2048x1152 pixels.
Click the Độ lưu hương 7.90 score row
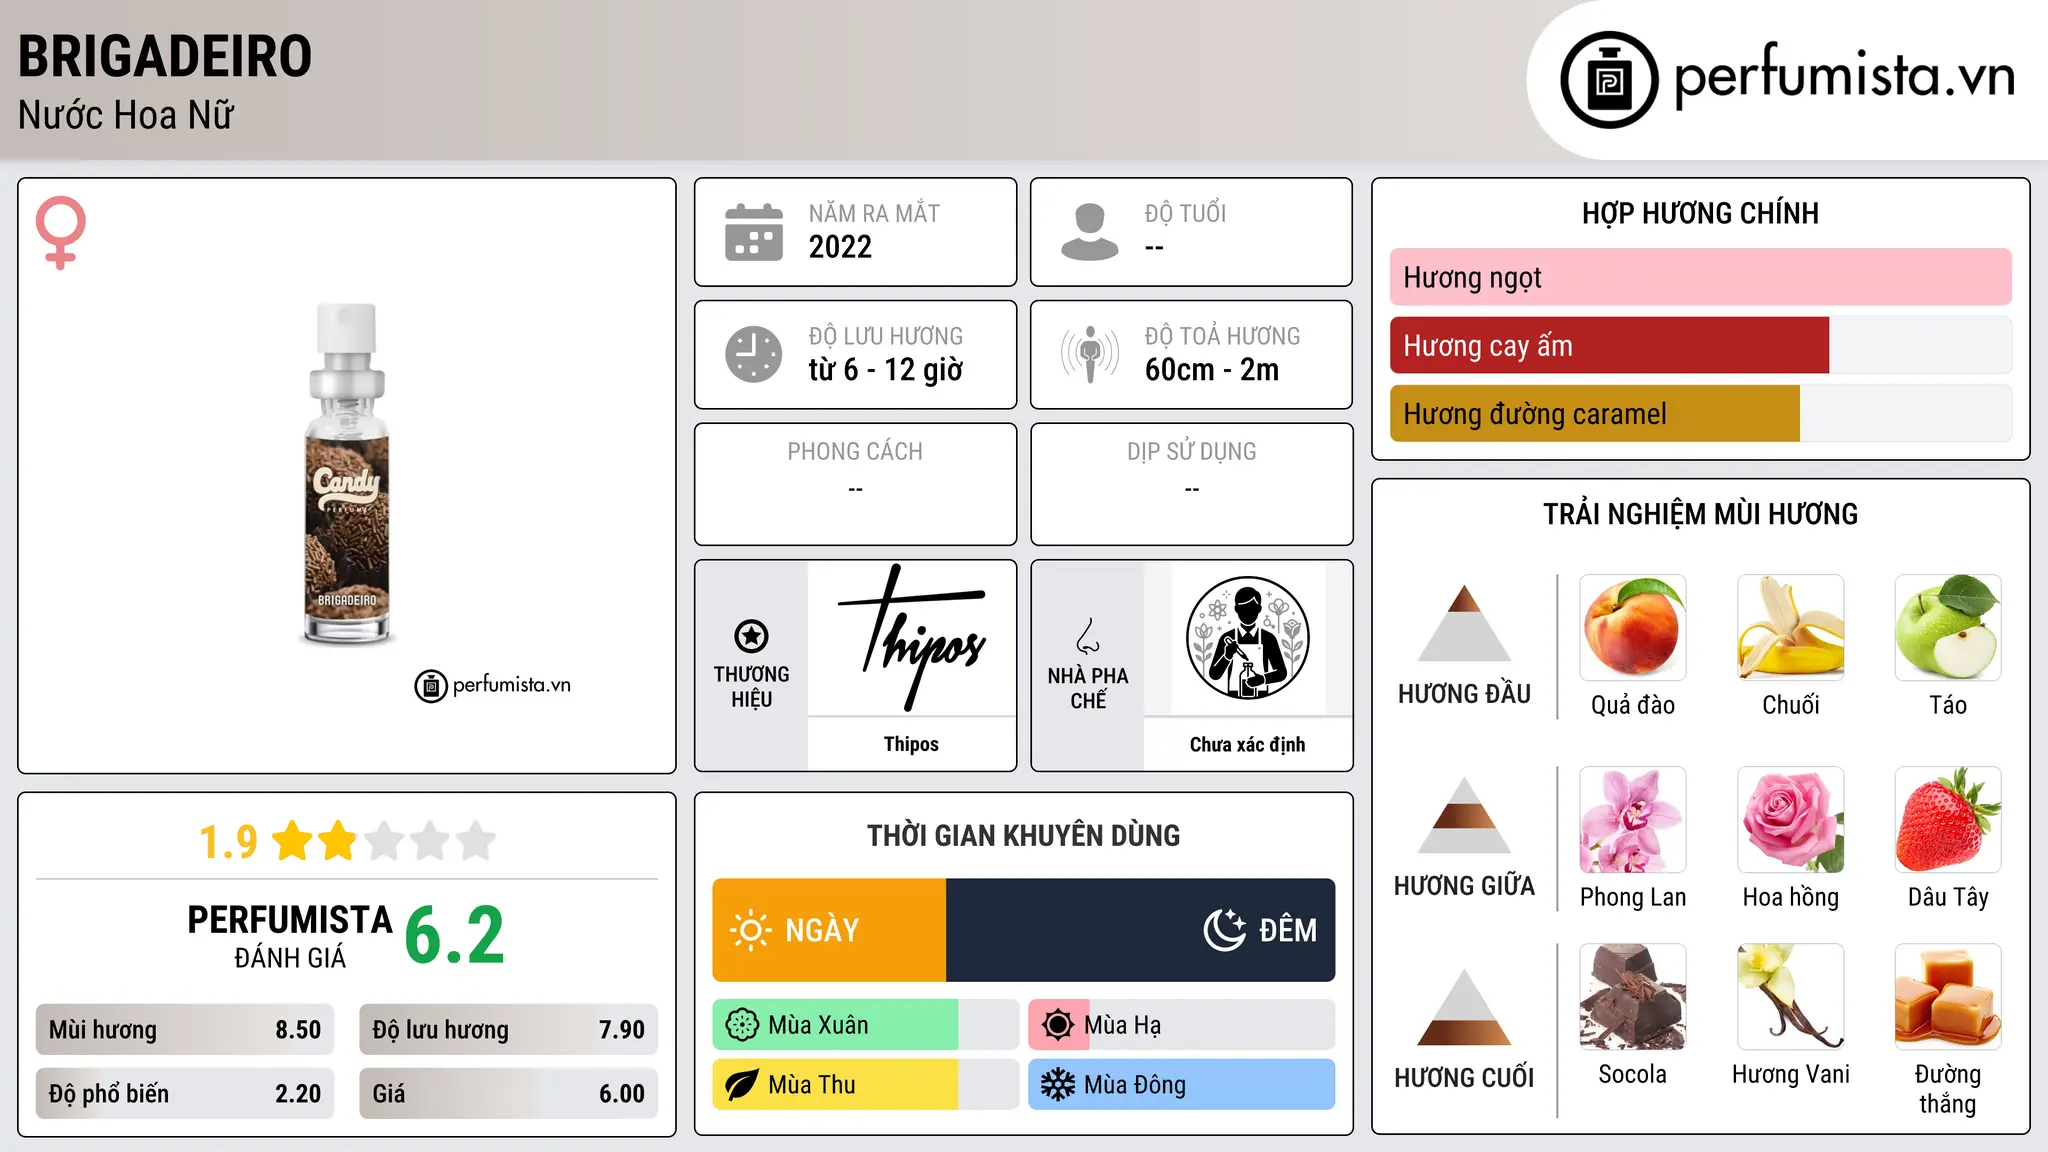509,1029
